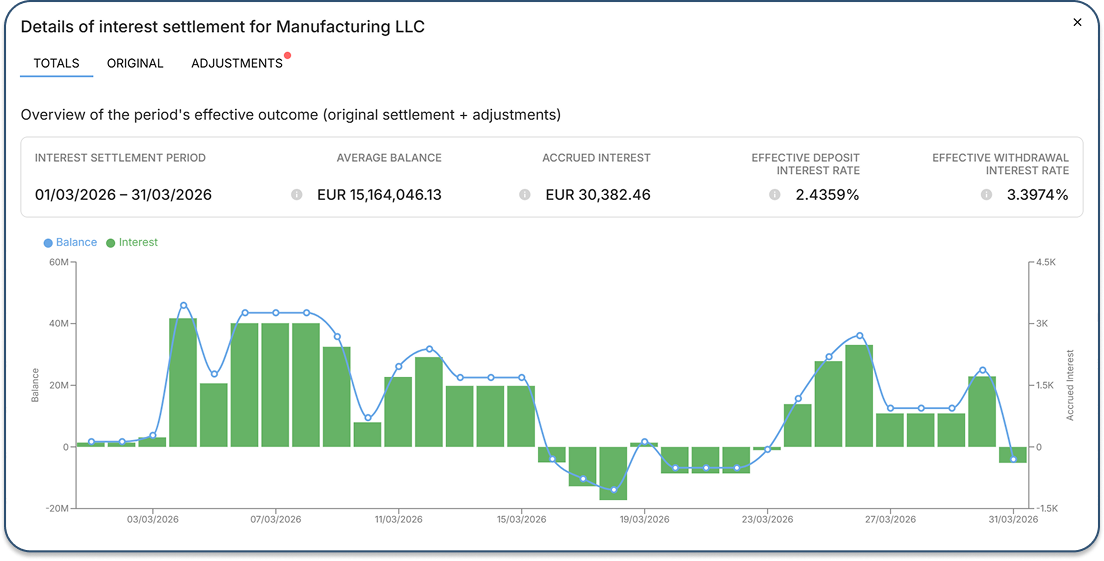
Task: Click info icon next to 3.3974% withdrawal rate
Action: [x=986, y=194]
